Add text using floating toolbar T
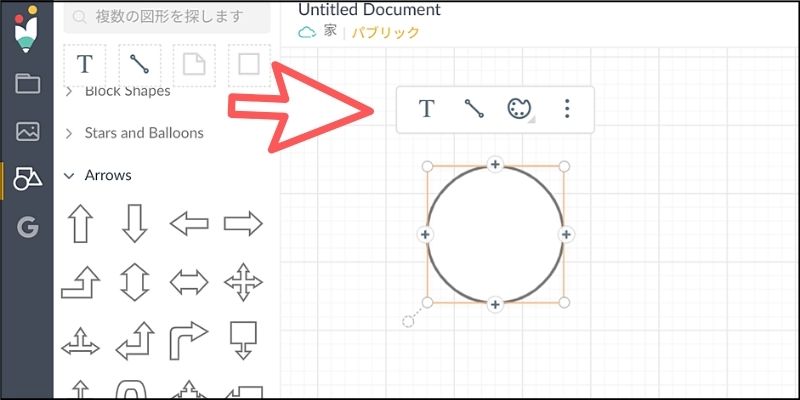This screenshot has height=400, width=800. pyautogui.click(x=427, y=109)
